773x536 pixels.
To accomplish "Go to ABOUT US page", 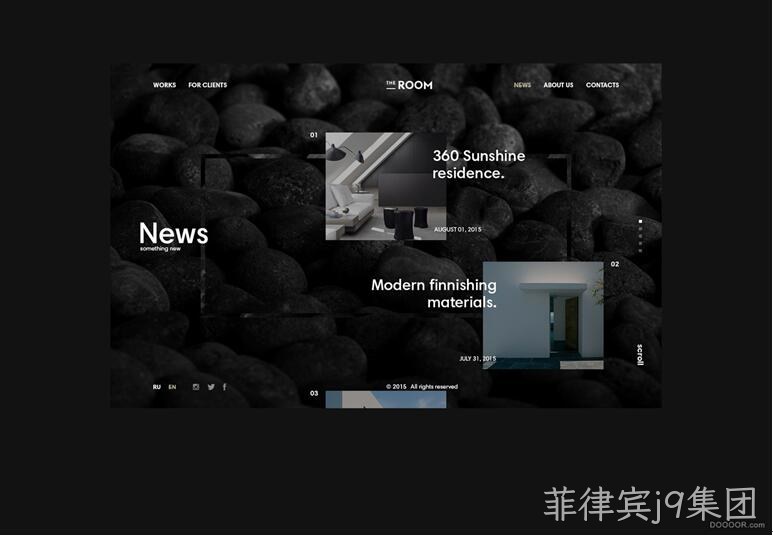I will [558, 85].
